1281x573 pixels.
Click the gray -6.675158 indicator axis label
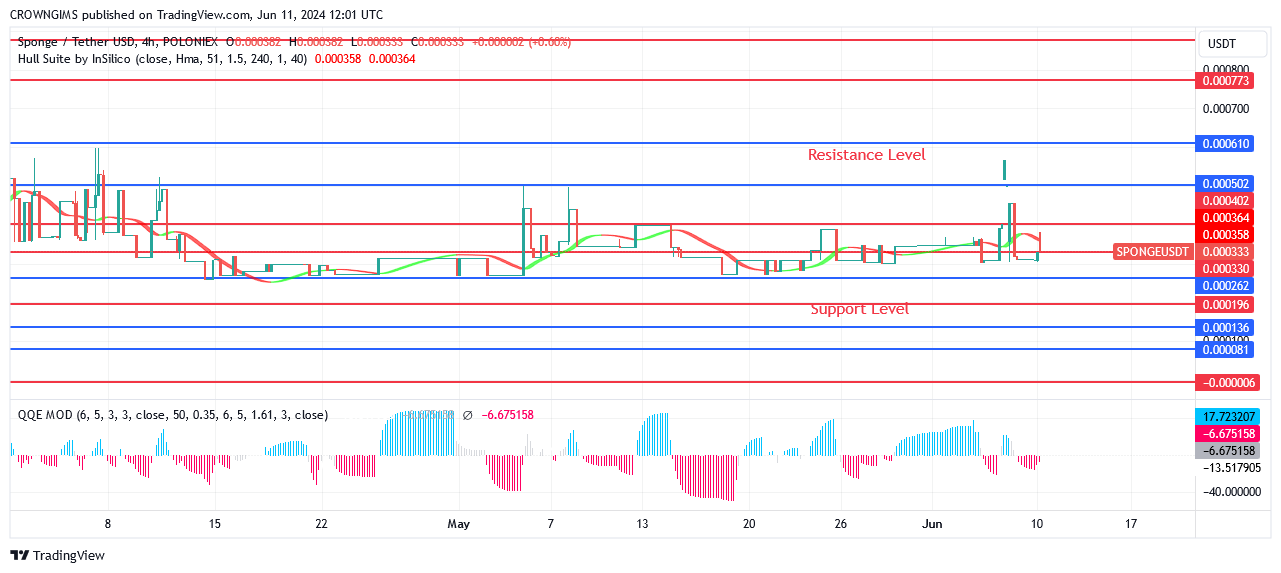click(x=1226, y=451)
